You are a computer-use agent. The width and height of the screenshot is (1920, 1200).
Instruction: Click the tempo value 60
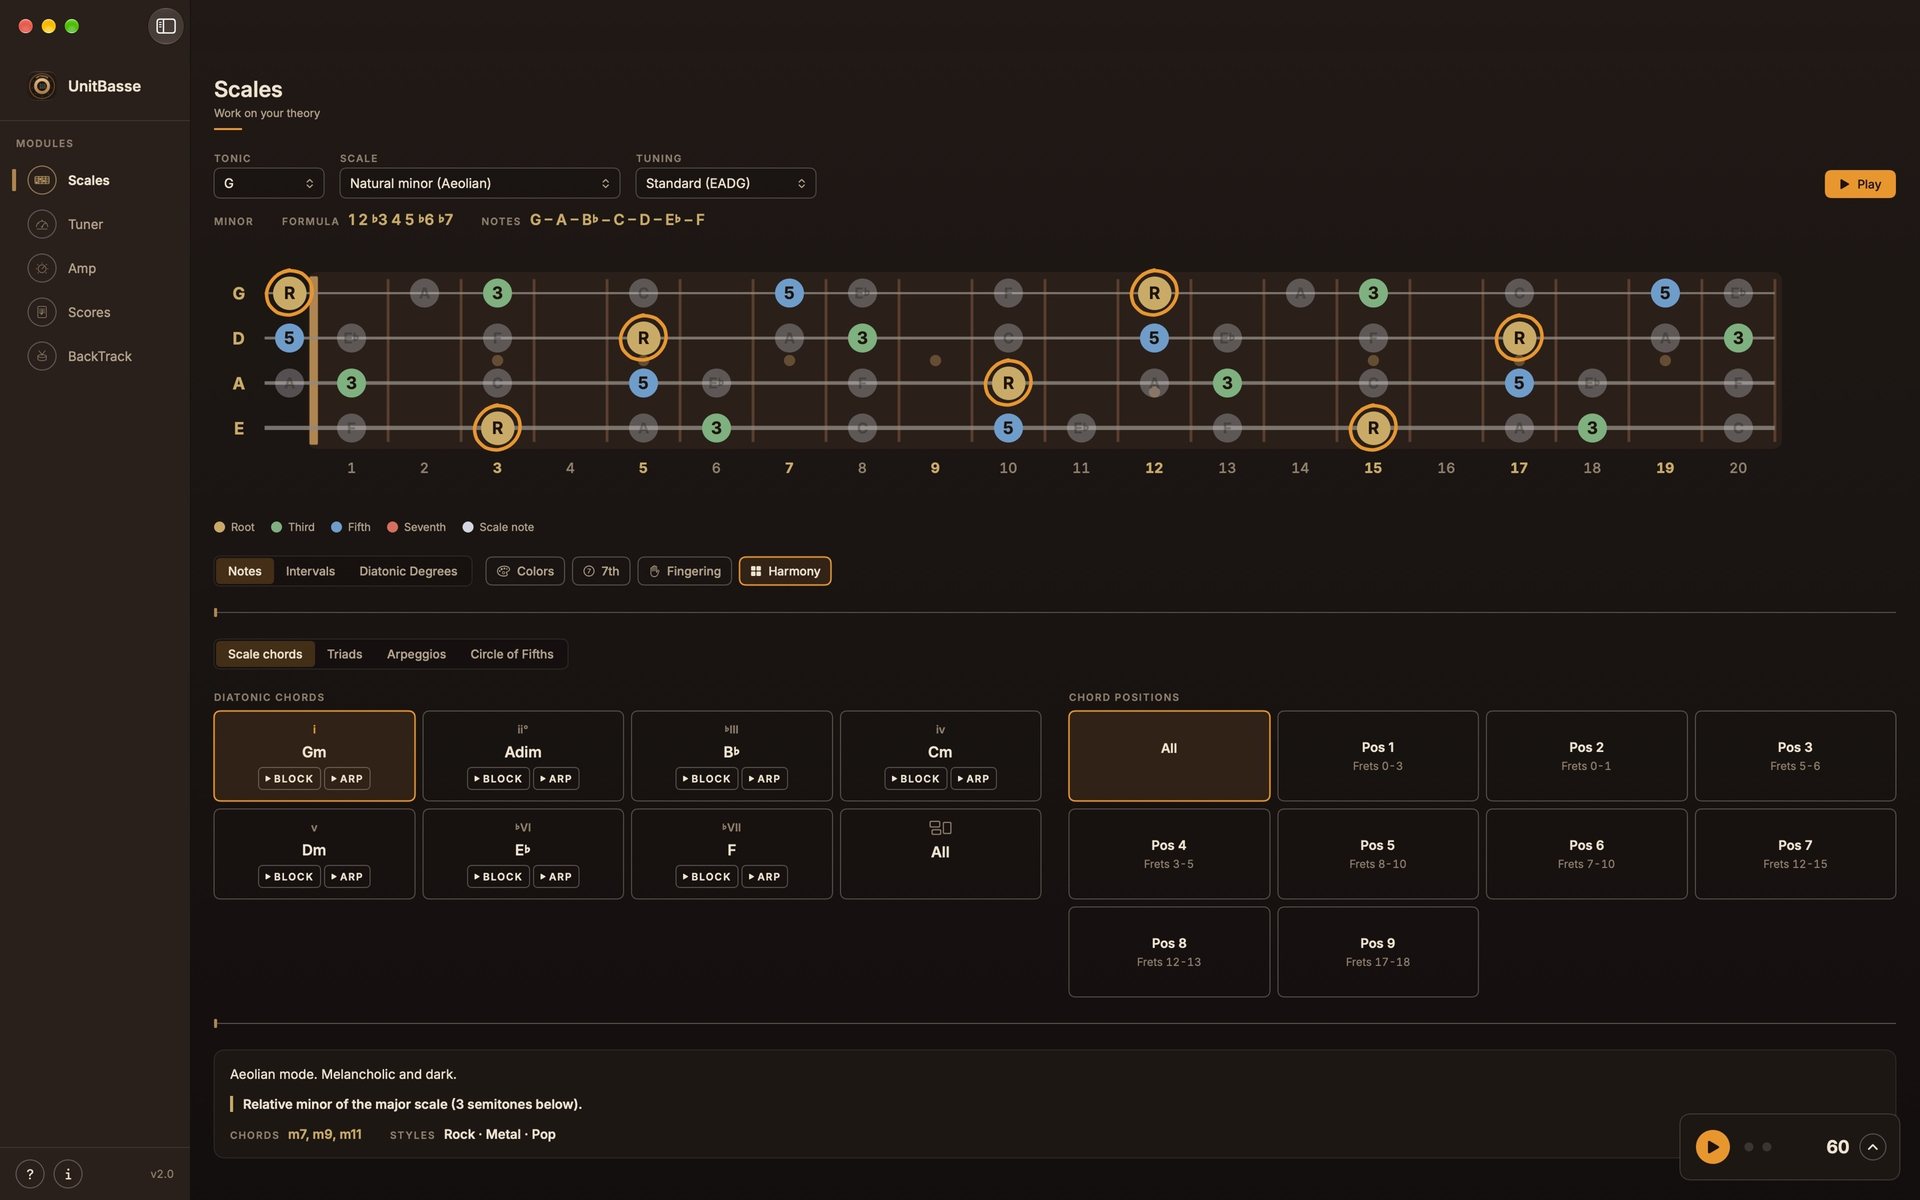[x=1837, y=1147]
